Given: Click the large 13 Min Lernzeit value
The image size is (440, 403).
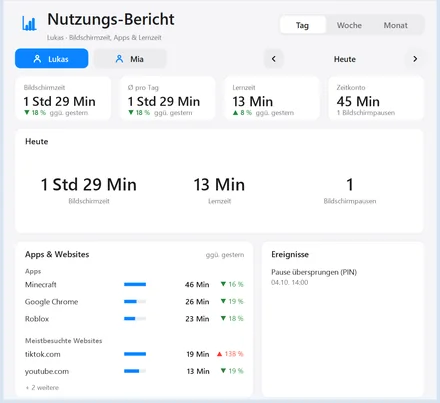Looking at the screenshot, I should (x=219, y=185).
